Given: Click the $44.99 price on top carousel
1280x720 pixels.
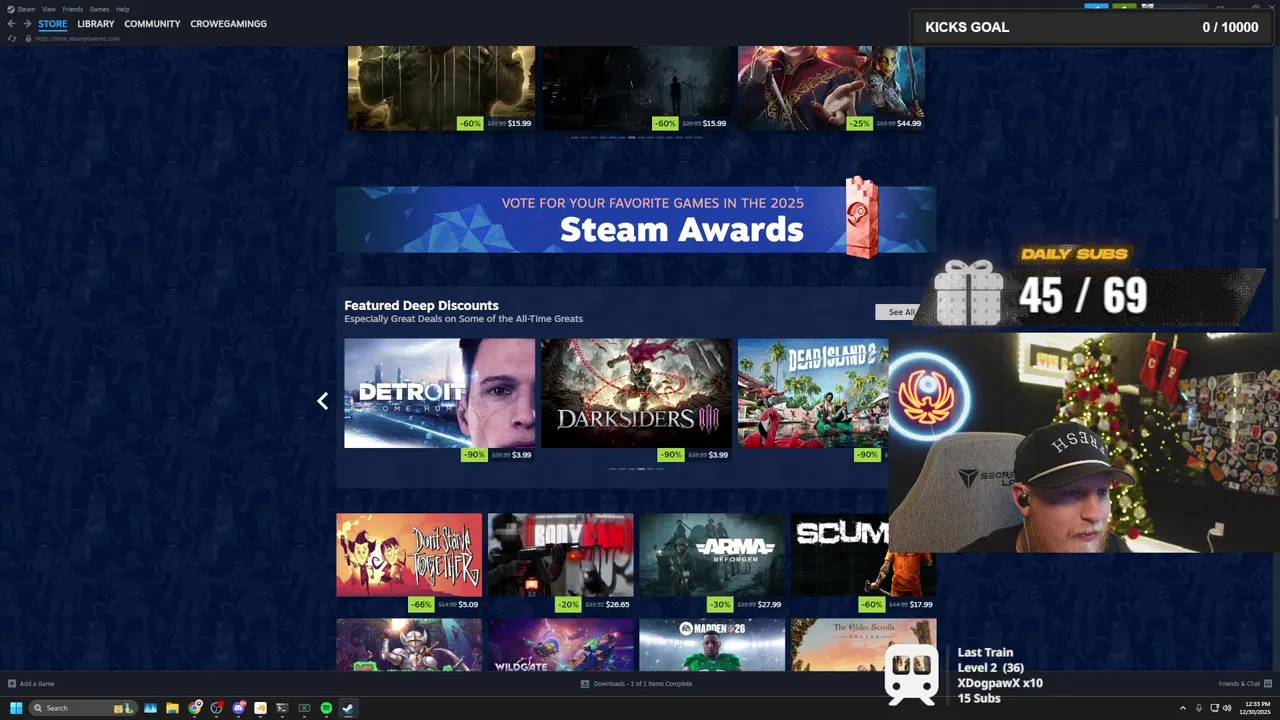Looking at the screenshot, I should (909, 124).
